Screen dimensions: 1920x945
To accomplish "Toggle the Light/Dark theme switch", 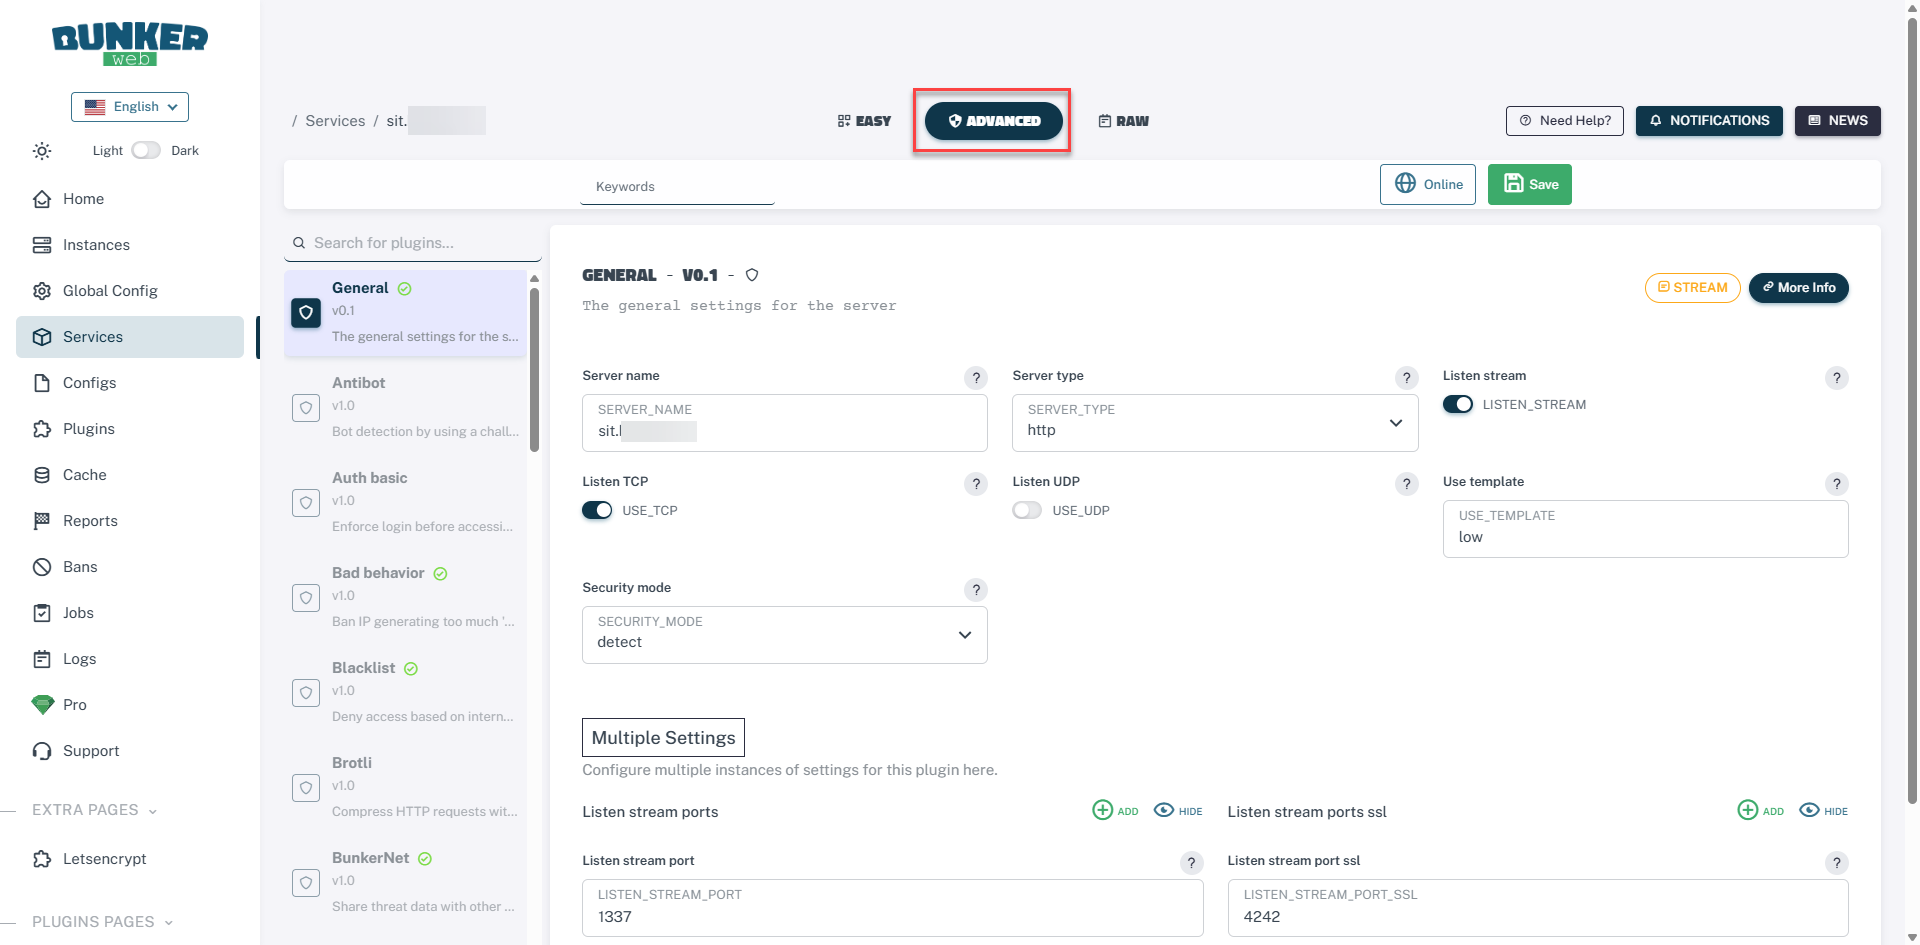I will [x=146, y=151].
